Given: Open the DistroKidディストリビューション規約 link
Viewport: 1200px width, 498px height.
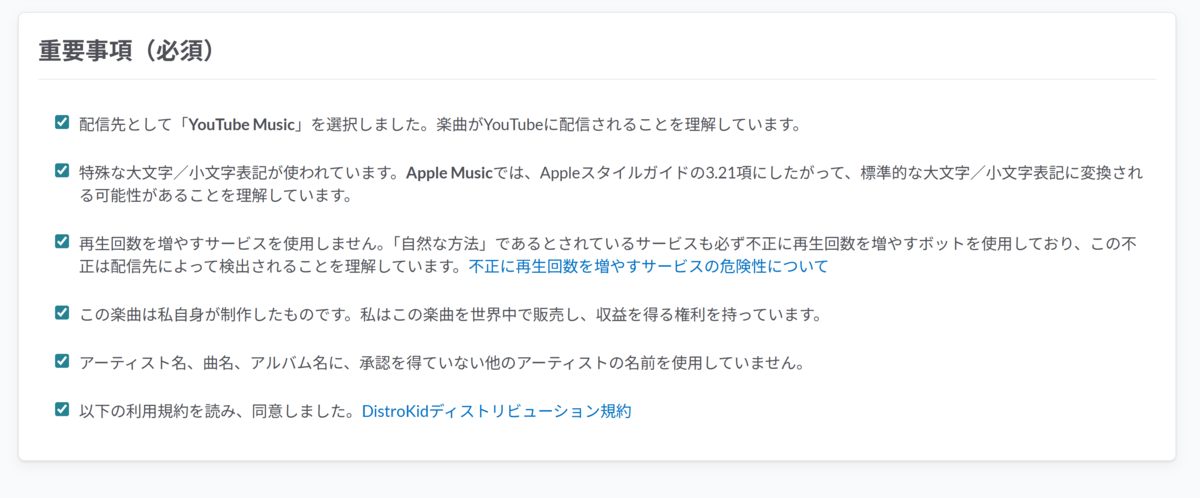Looking at the screenshot, I should 496,410.
